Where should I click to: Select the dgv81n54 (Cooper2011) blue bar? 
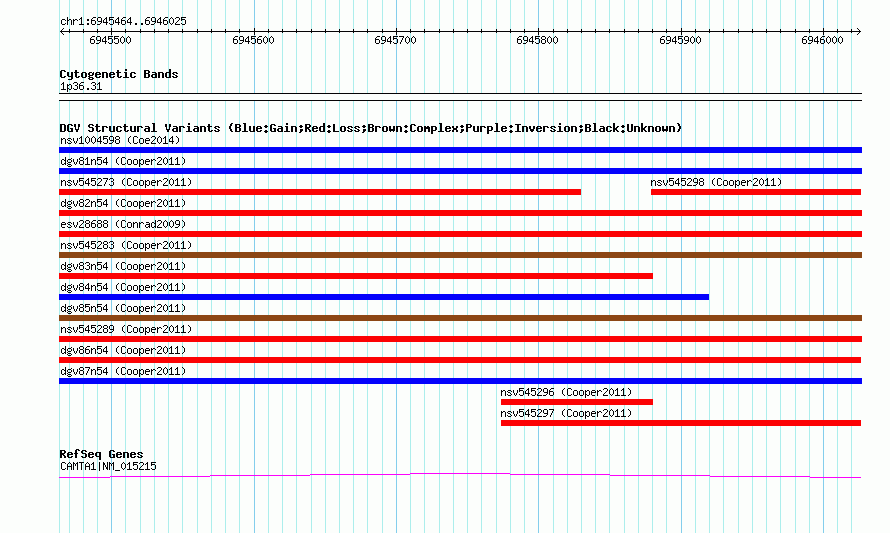(460, 171)
